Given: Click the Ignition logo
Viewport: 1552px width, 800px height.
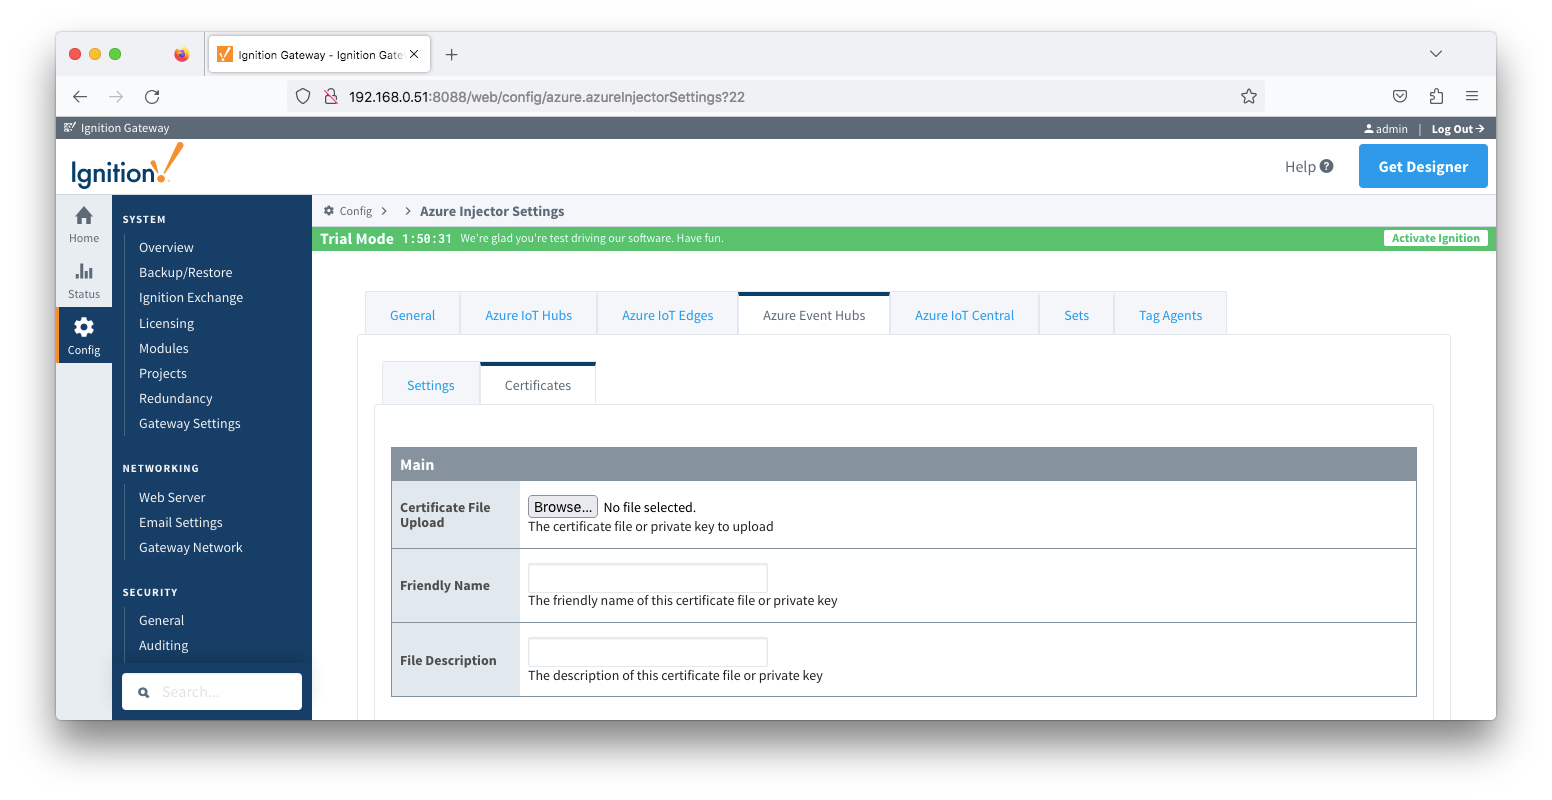Looking at the screenshot, I should (x=127, y=166).
